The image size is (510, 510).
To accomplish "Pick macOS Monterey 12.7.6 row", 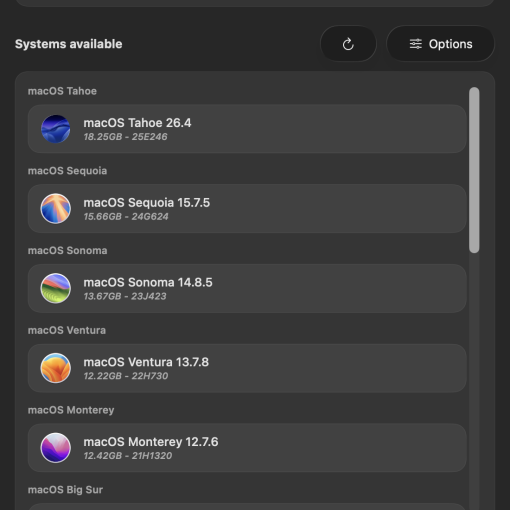I will (247, 448).
